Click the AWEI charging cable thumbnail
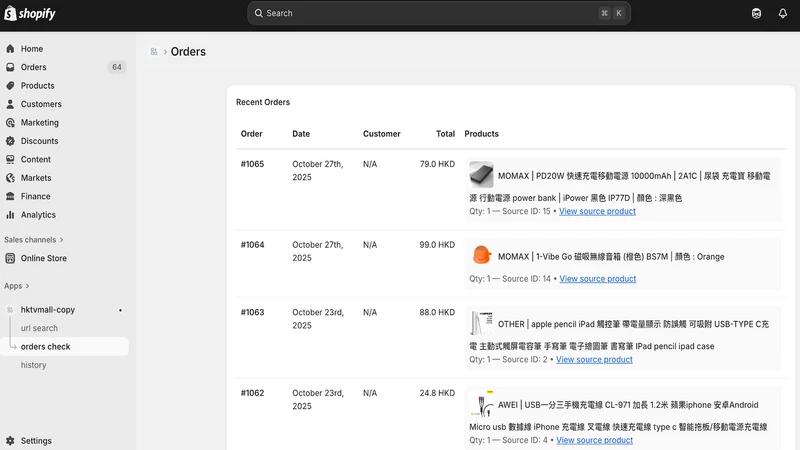This screenshot has height=450, width=800. coord(481,404)
